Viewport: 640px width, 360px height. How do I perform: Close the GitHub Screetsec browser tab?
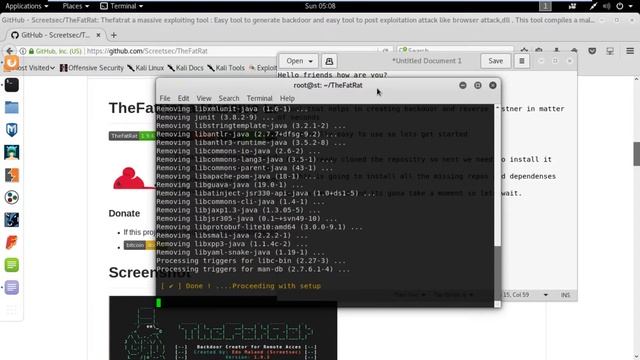pos(98,35)
